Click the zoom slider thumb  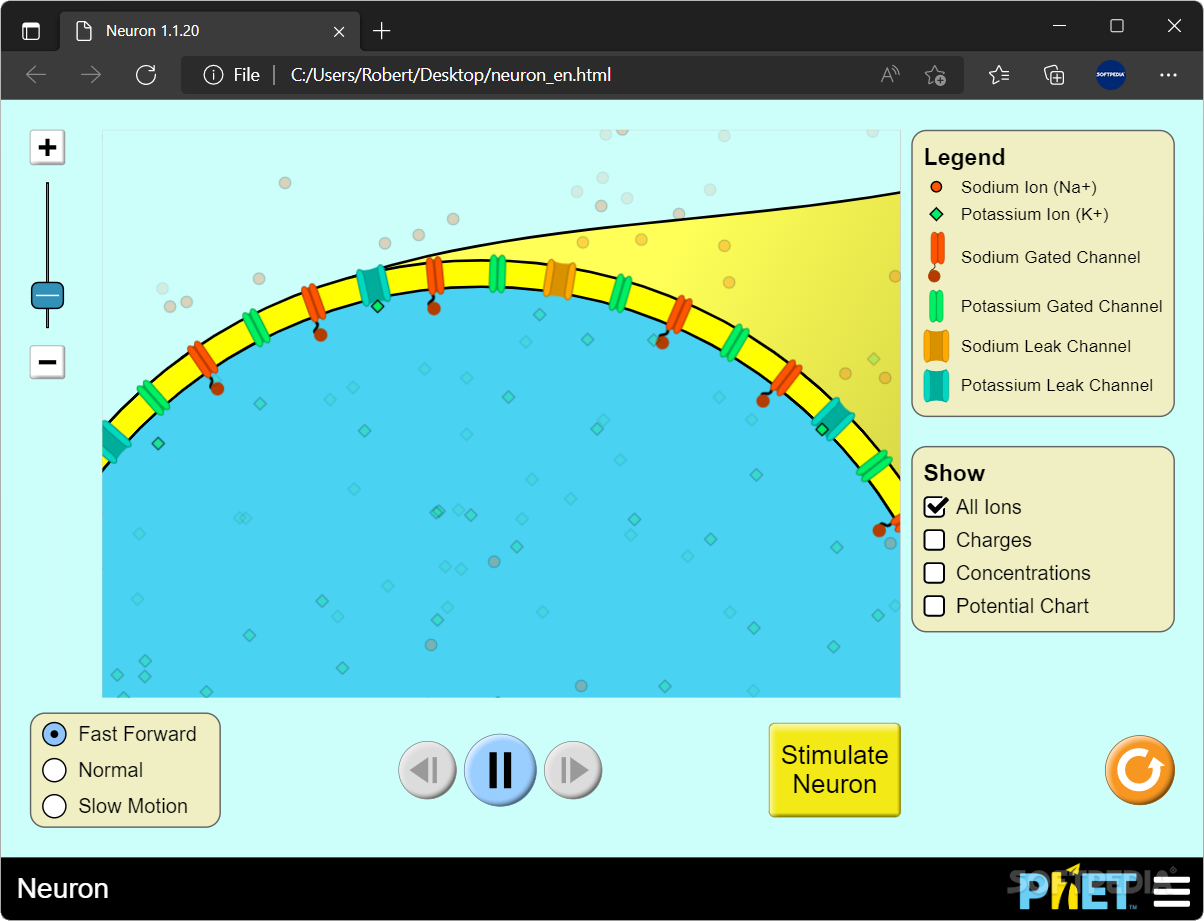pos(47,296)
